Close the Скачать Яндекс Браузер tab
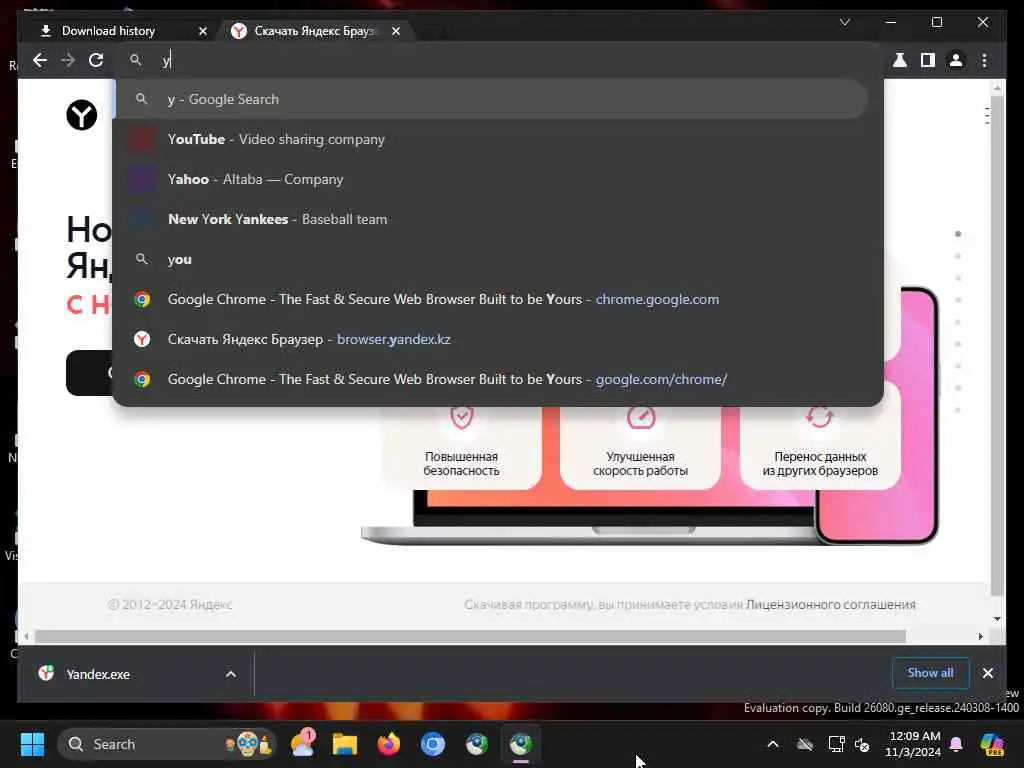Image resolution: width=1024 pixels, height=768 pixels. pyautogui.click(x=396, y=31)
